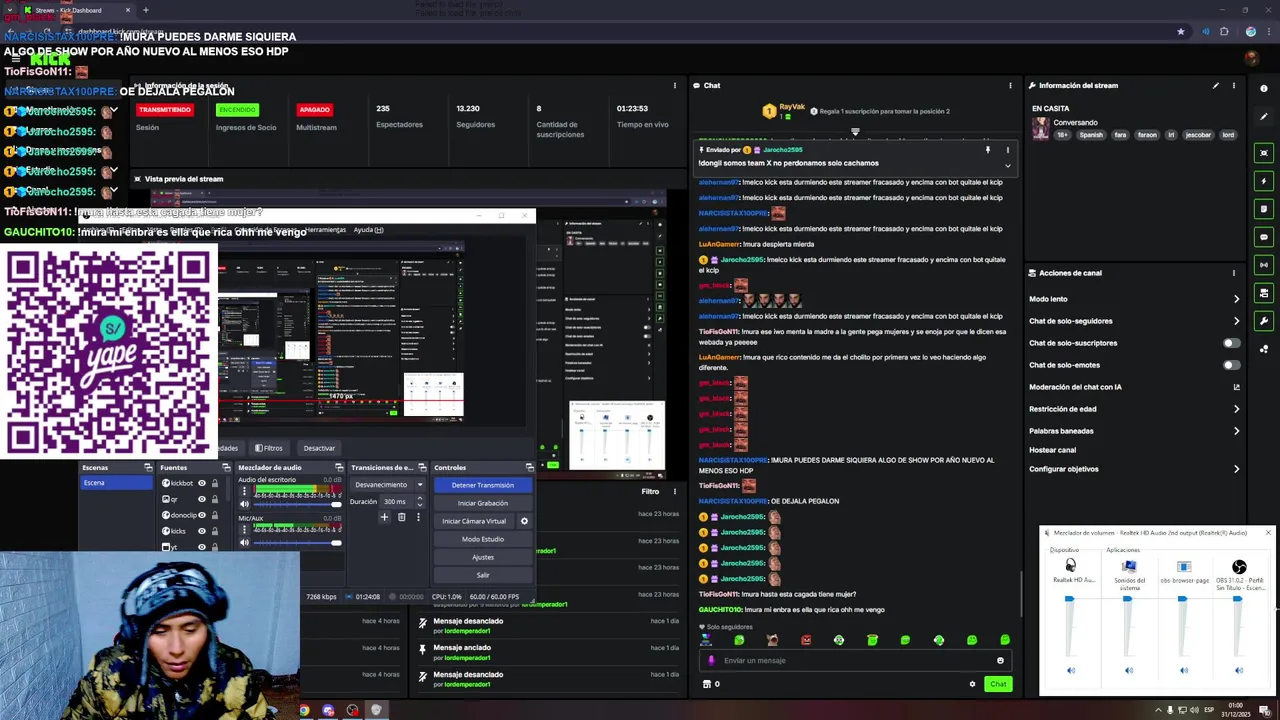The width and height of the screenshot is (1280, 720).
Task: Click the wrench icon in right sidebar
Action: [x=1265, y=321]
